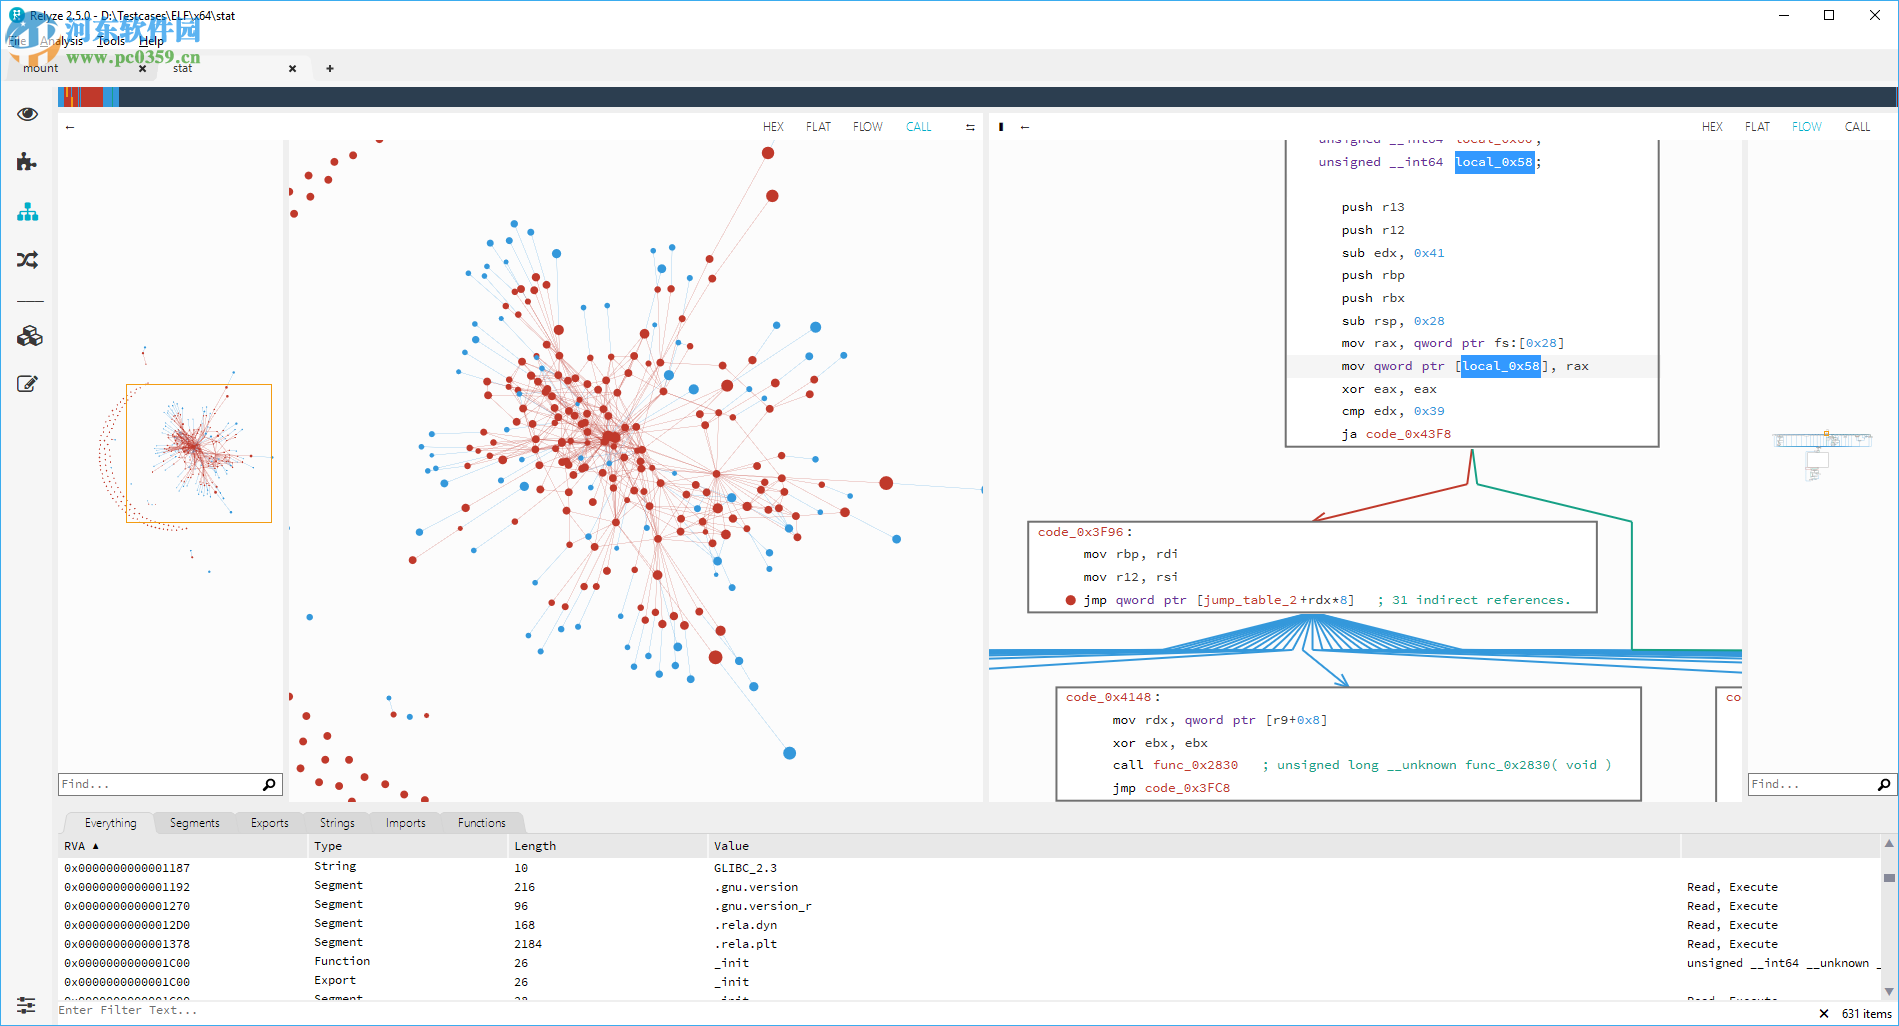Screen dimensions: 1899x1026
Task: Sort by Type column header
Action: pos(408,846)
